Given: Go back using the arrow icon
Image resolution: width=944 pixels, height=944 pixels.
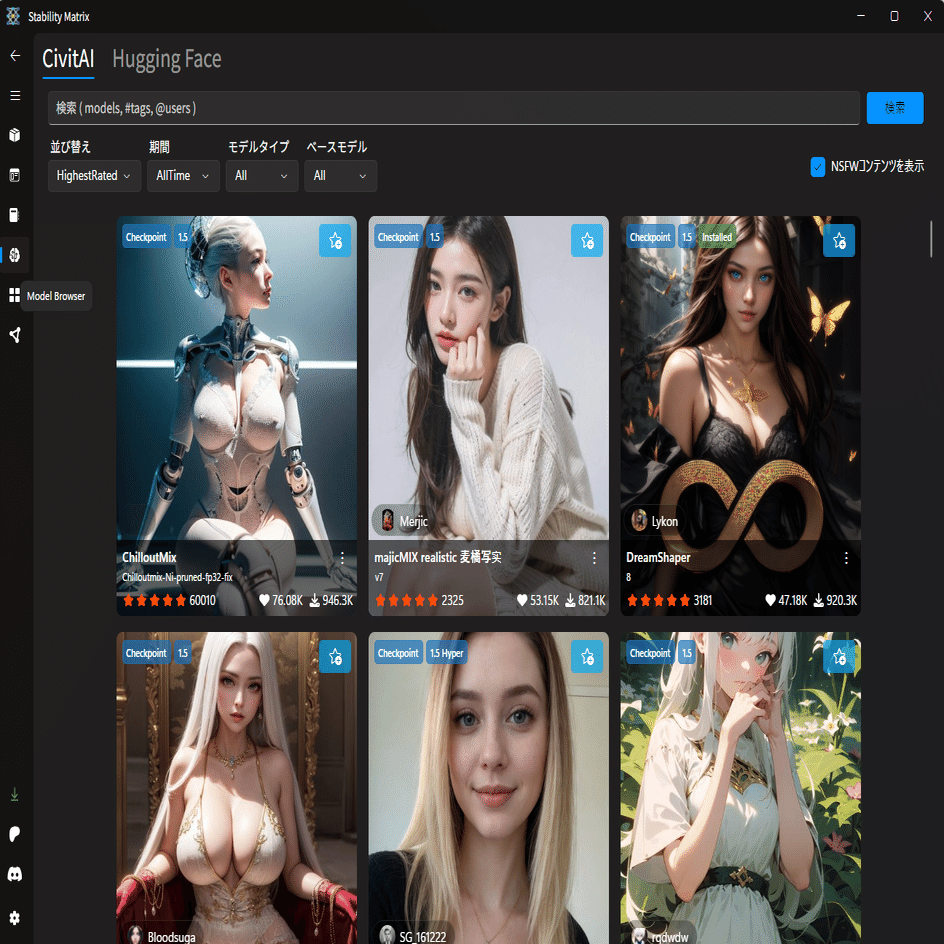Looking at the screenshot, I should (15, 55).
